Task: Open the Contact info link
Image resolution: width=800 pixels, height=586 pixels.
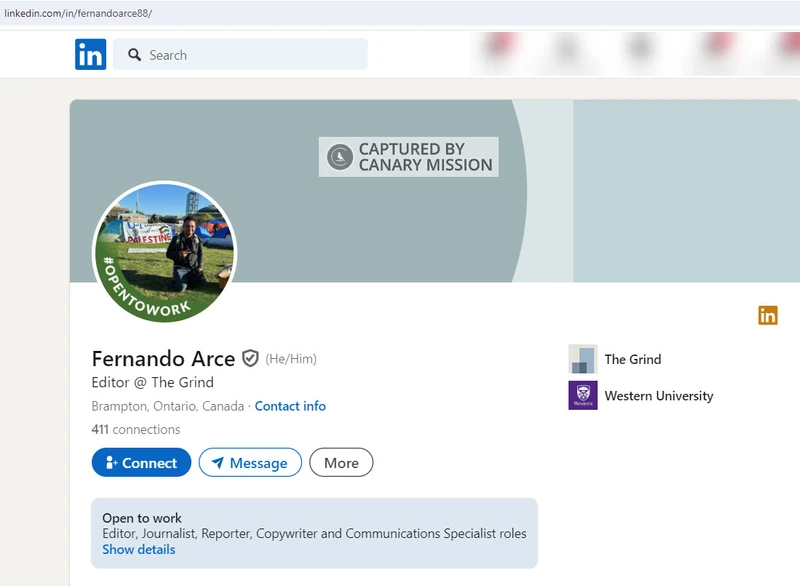Action: coord(290,406)
